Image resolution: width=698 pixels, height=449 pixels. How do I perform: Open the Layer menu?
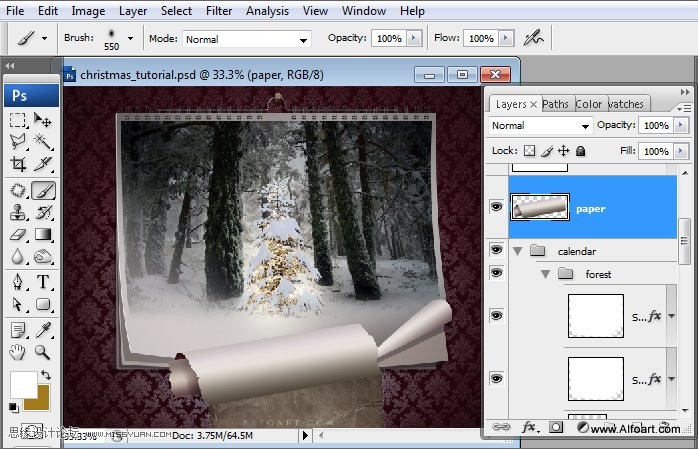coord(133,11)
